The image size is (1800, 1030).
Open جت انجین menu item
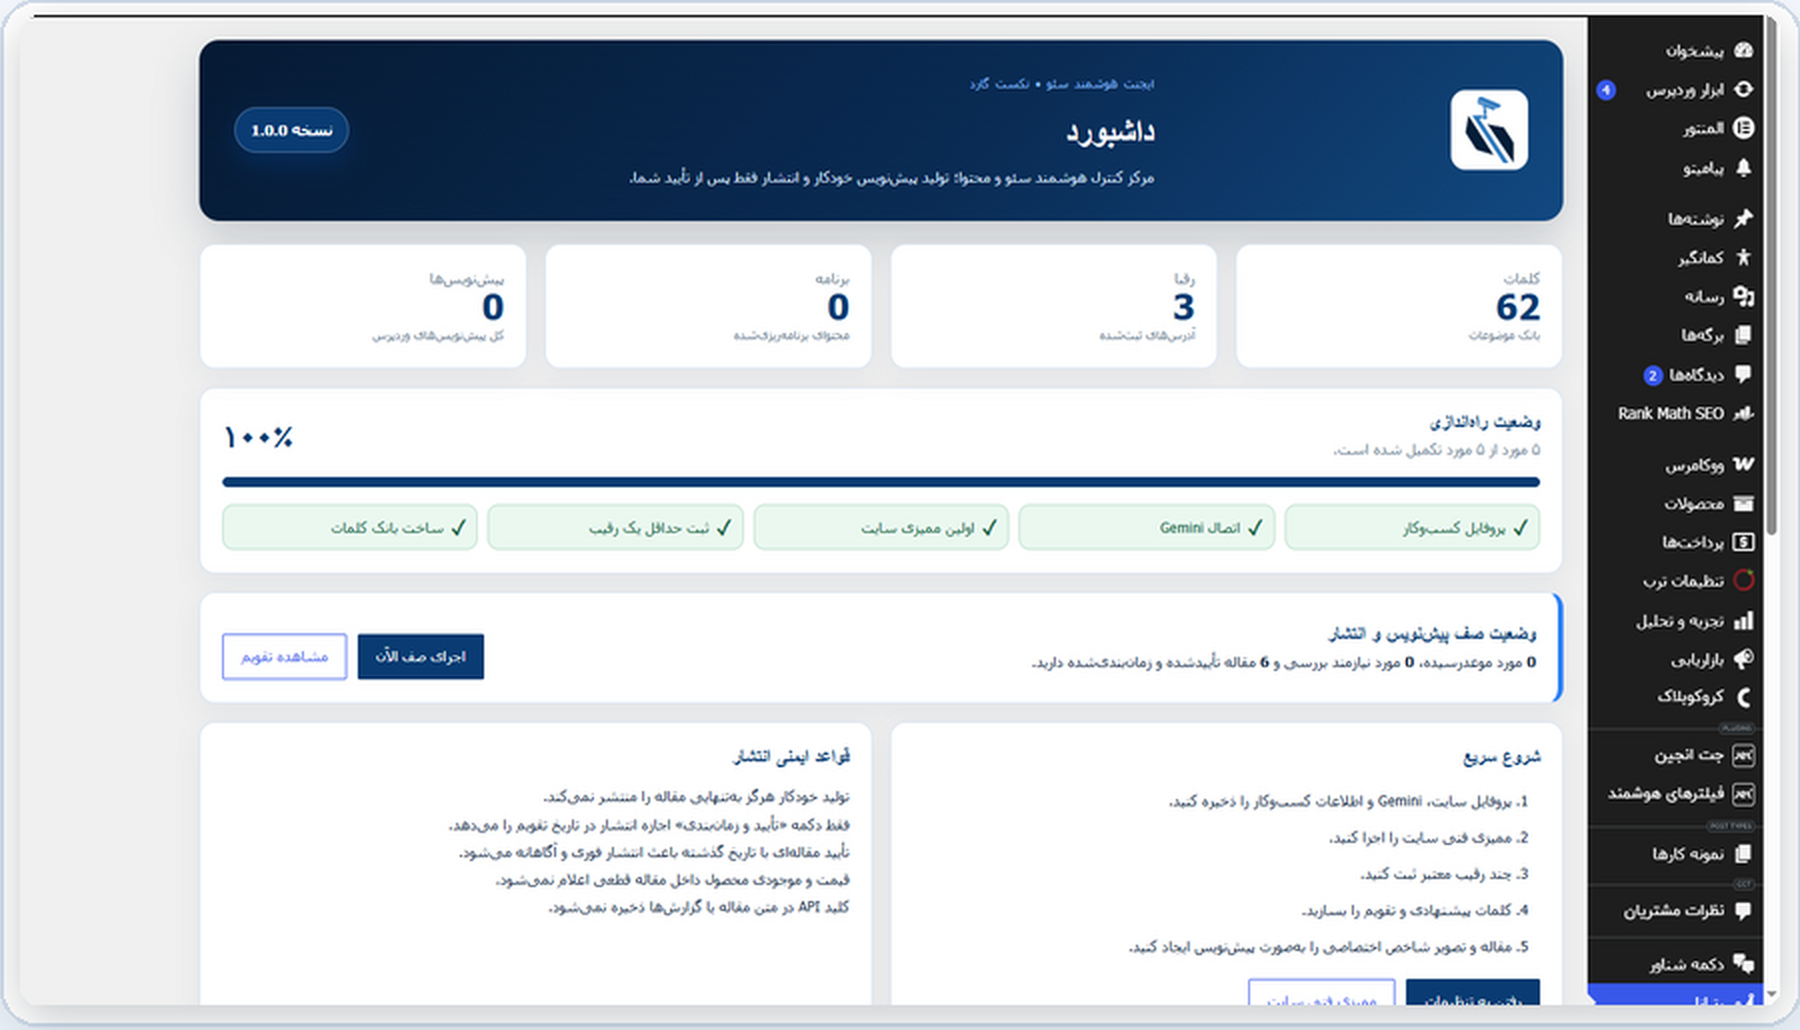coord(1676,755)
